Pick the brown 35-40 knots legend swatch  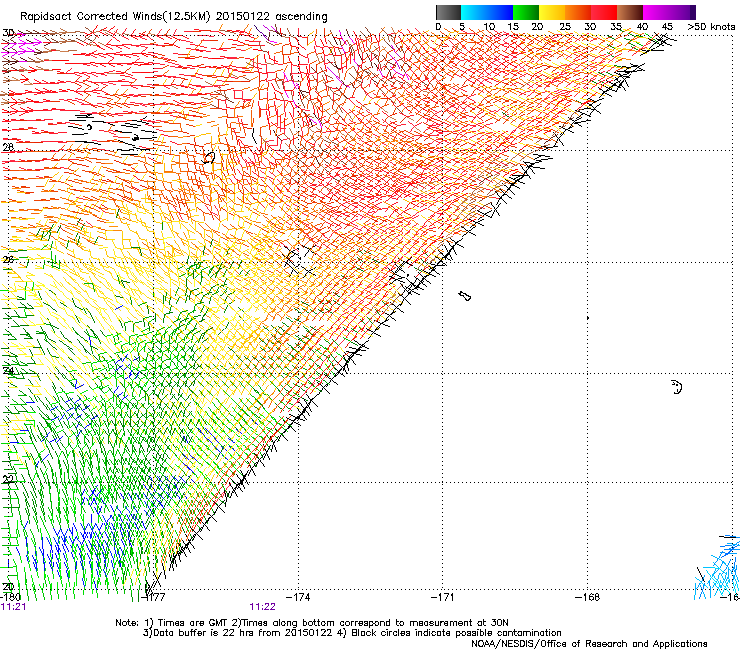click(630, 12)
